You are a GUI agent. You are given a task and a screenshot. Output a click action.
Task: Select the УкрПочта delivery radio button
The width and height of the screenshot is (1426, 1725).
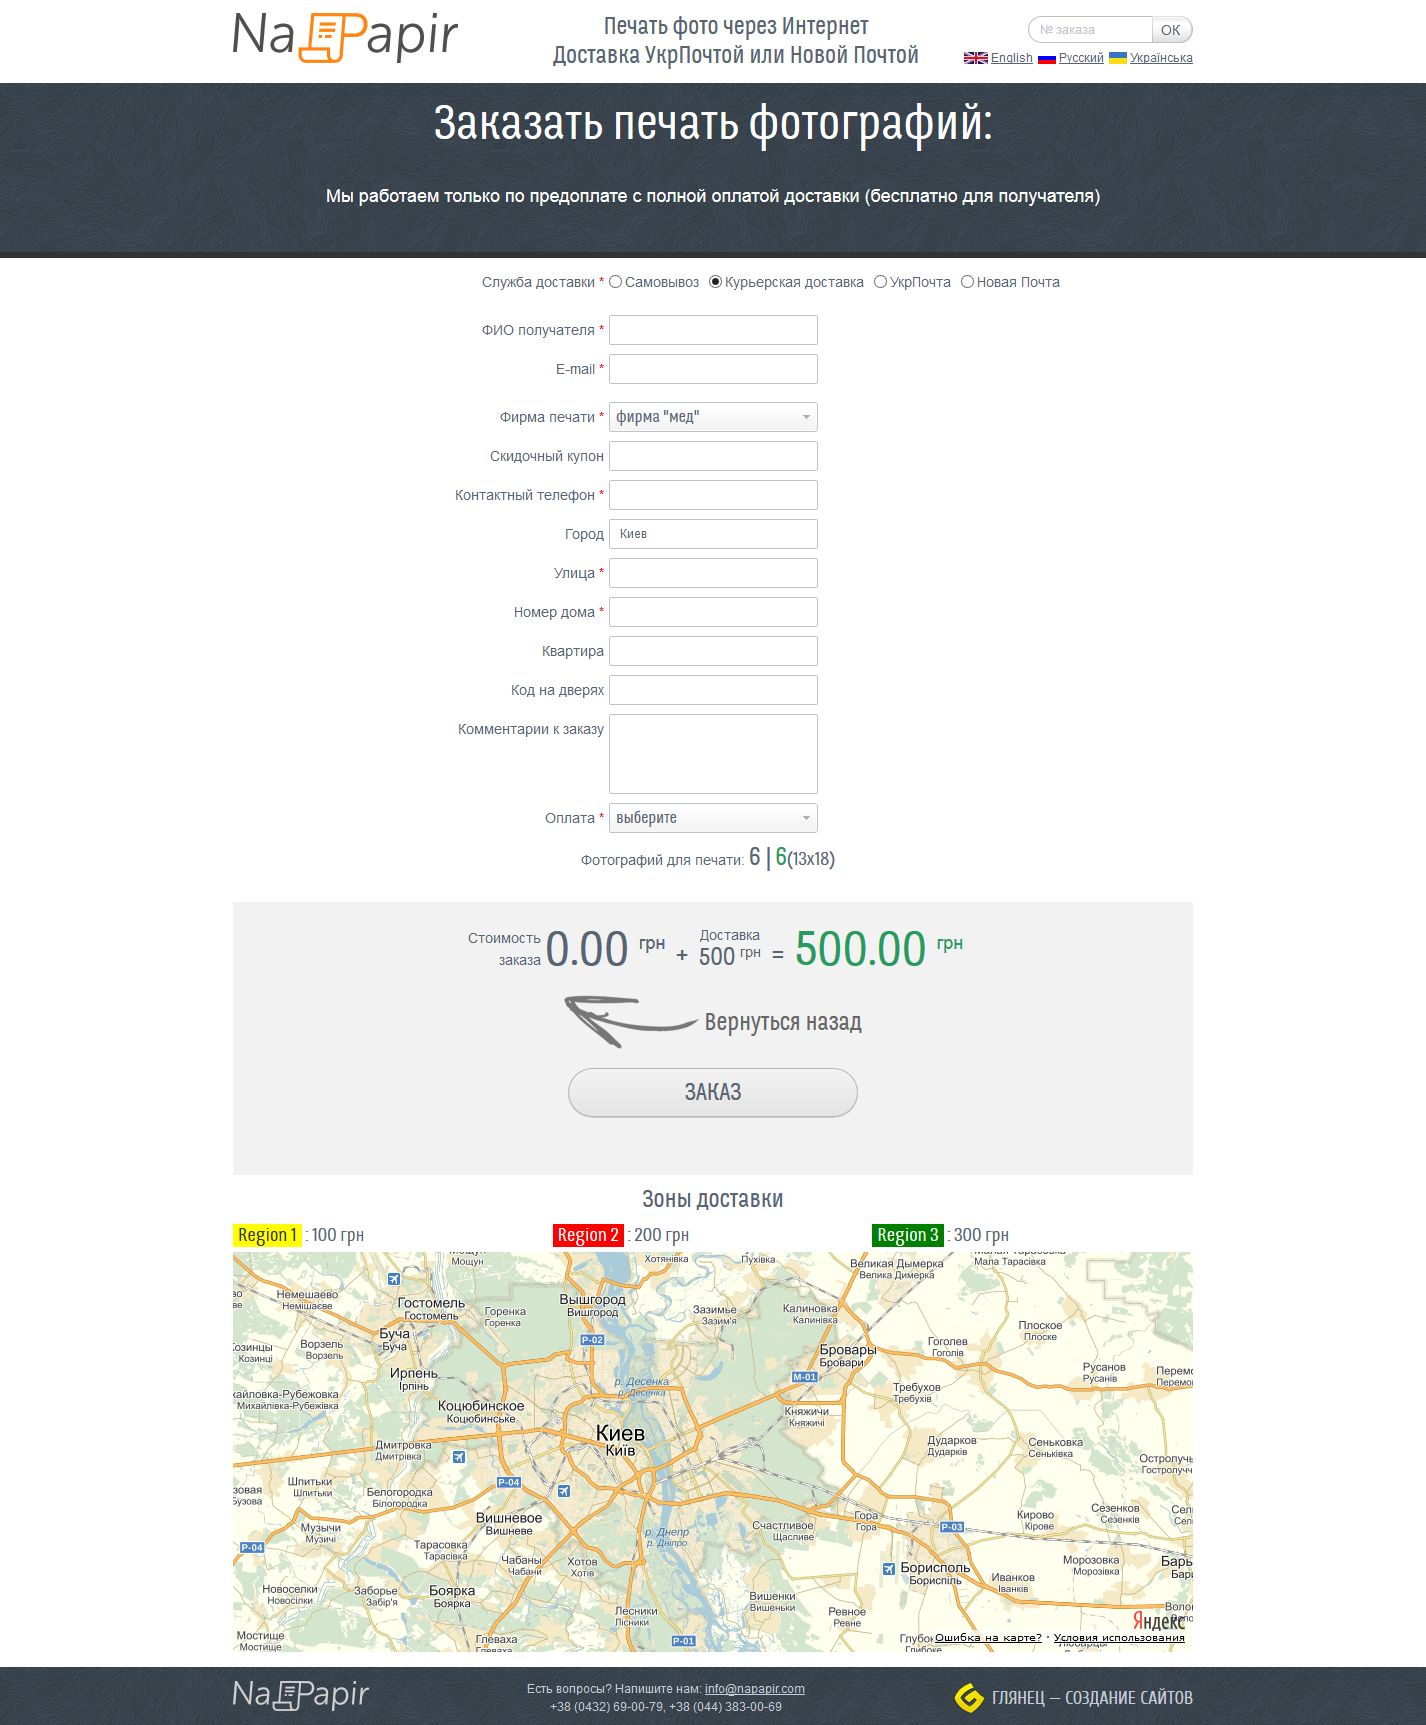[x=881, y=282]
